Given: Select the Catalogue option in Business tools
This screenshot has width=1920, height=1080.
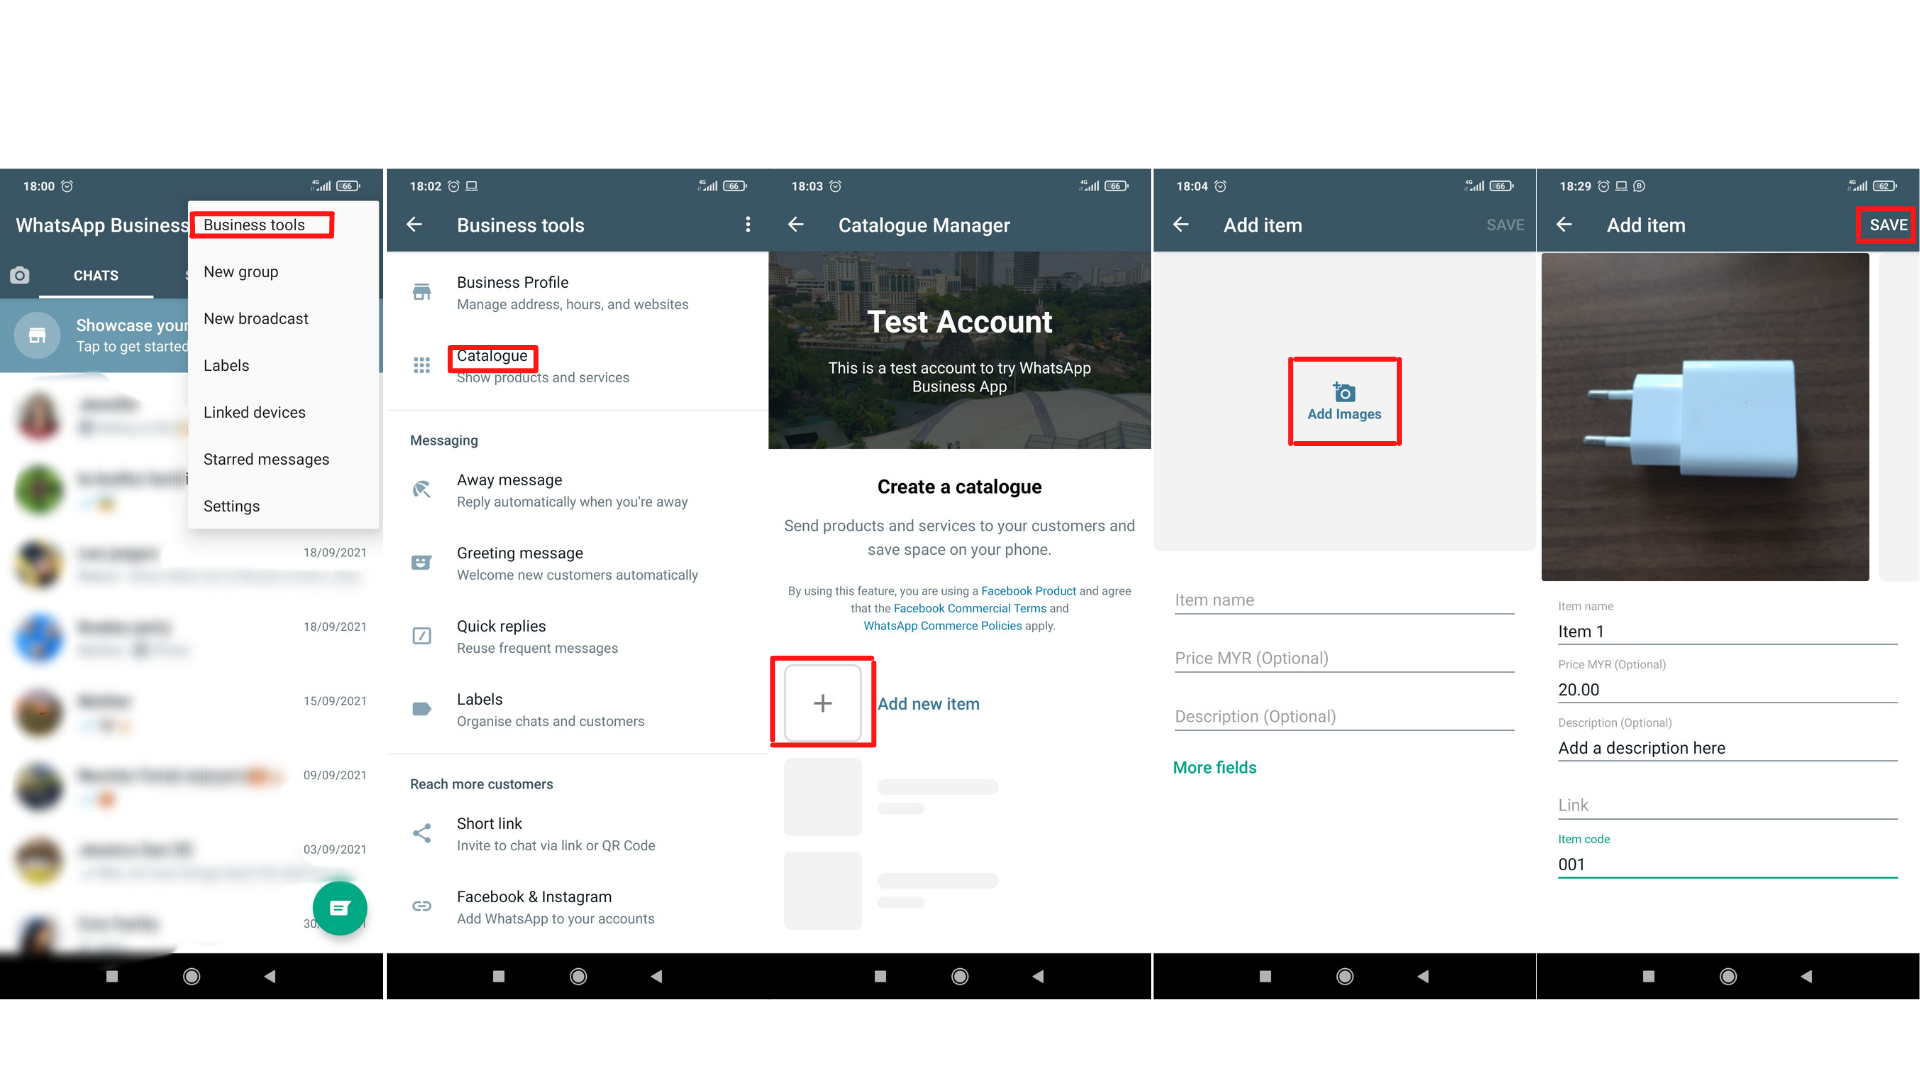Looking at the screenshot, I should coord(493,356).
